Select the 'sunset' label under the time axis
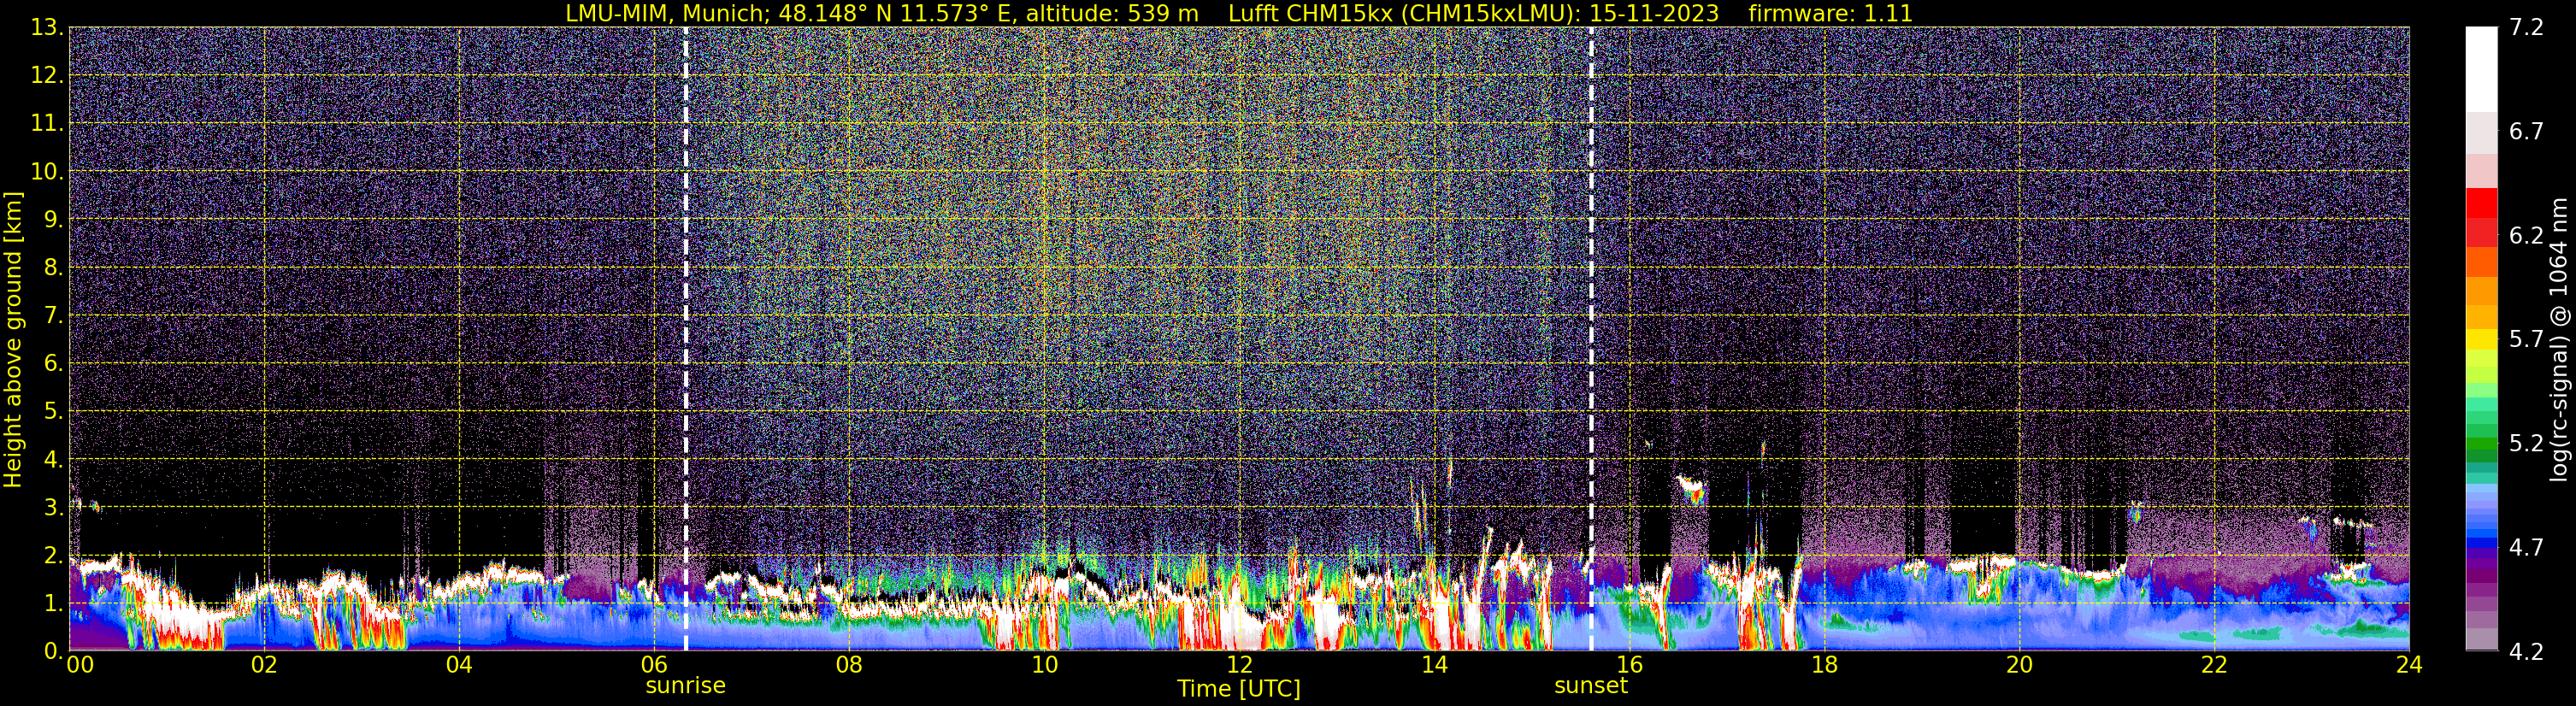 (x=1591, y=686)
